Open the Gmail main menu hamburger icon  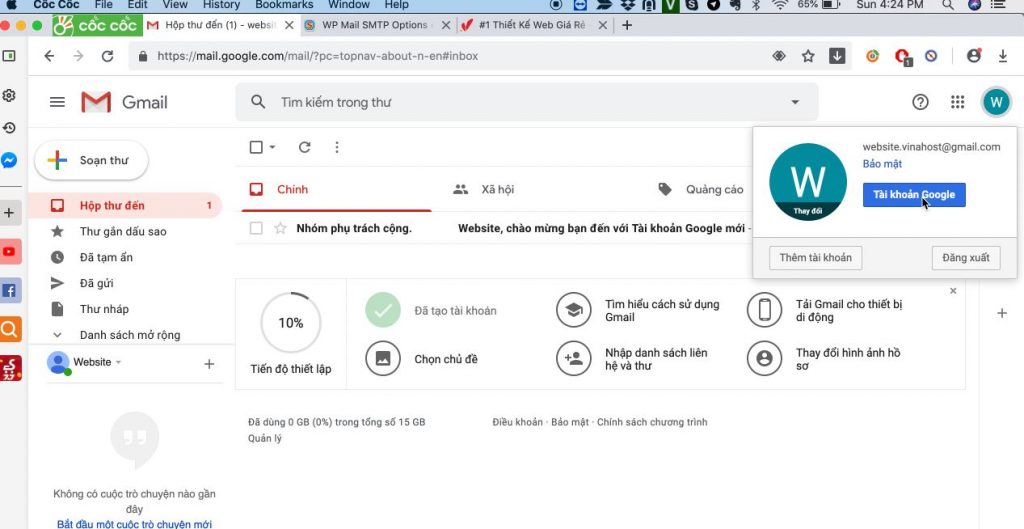tap(57, 102)
